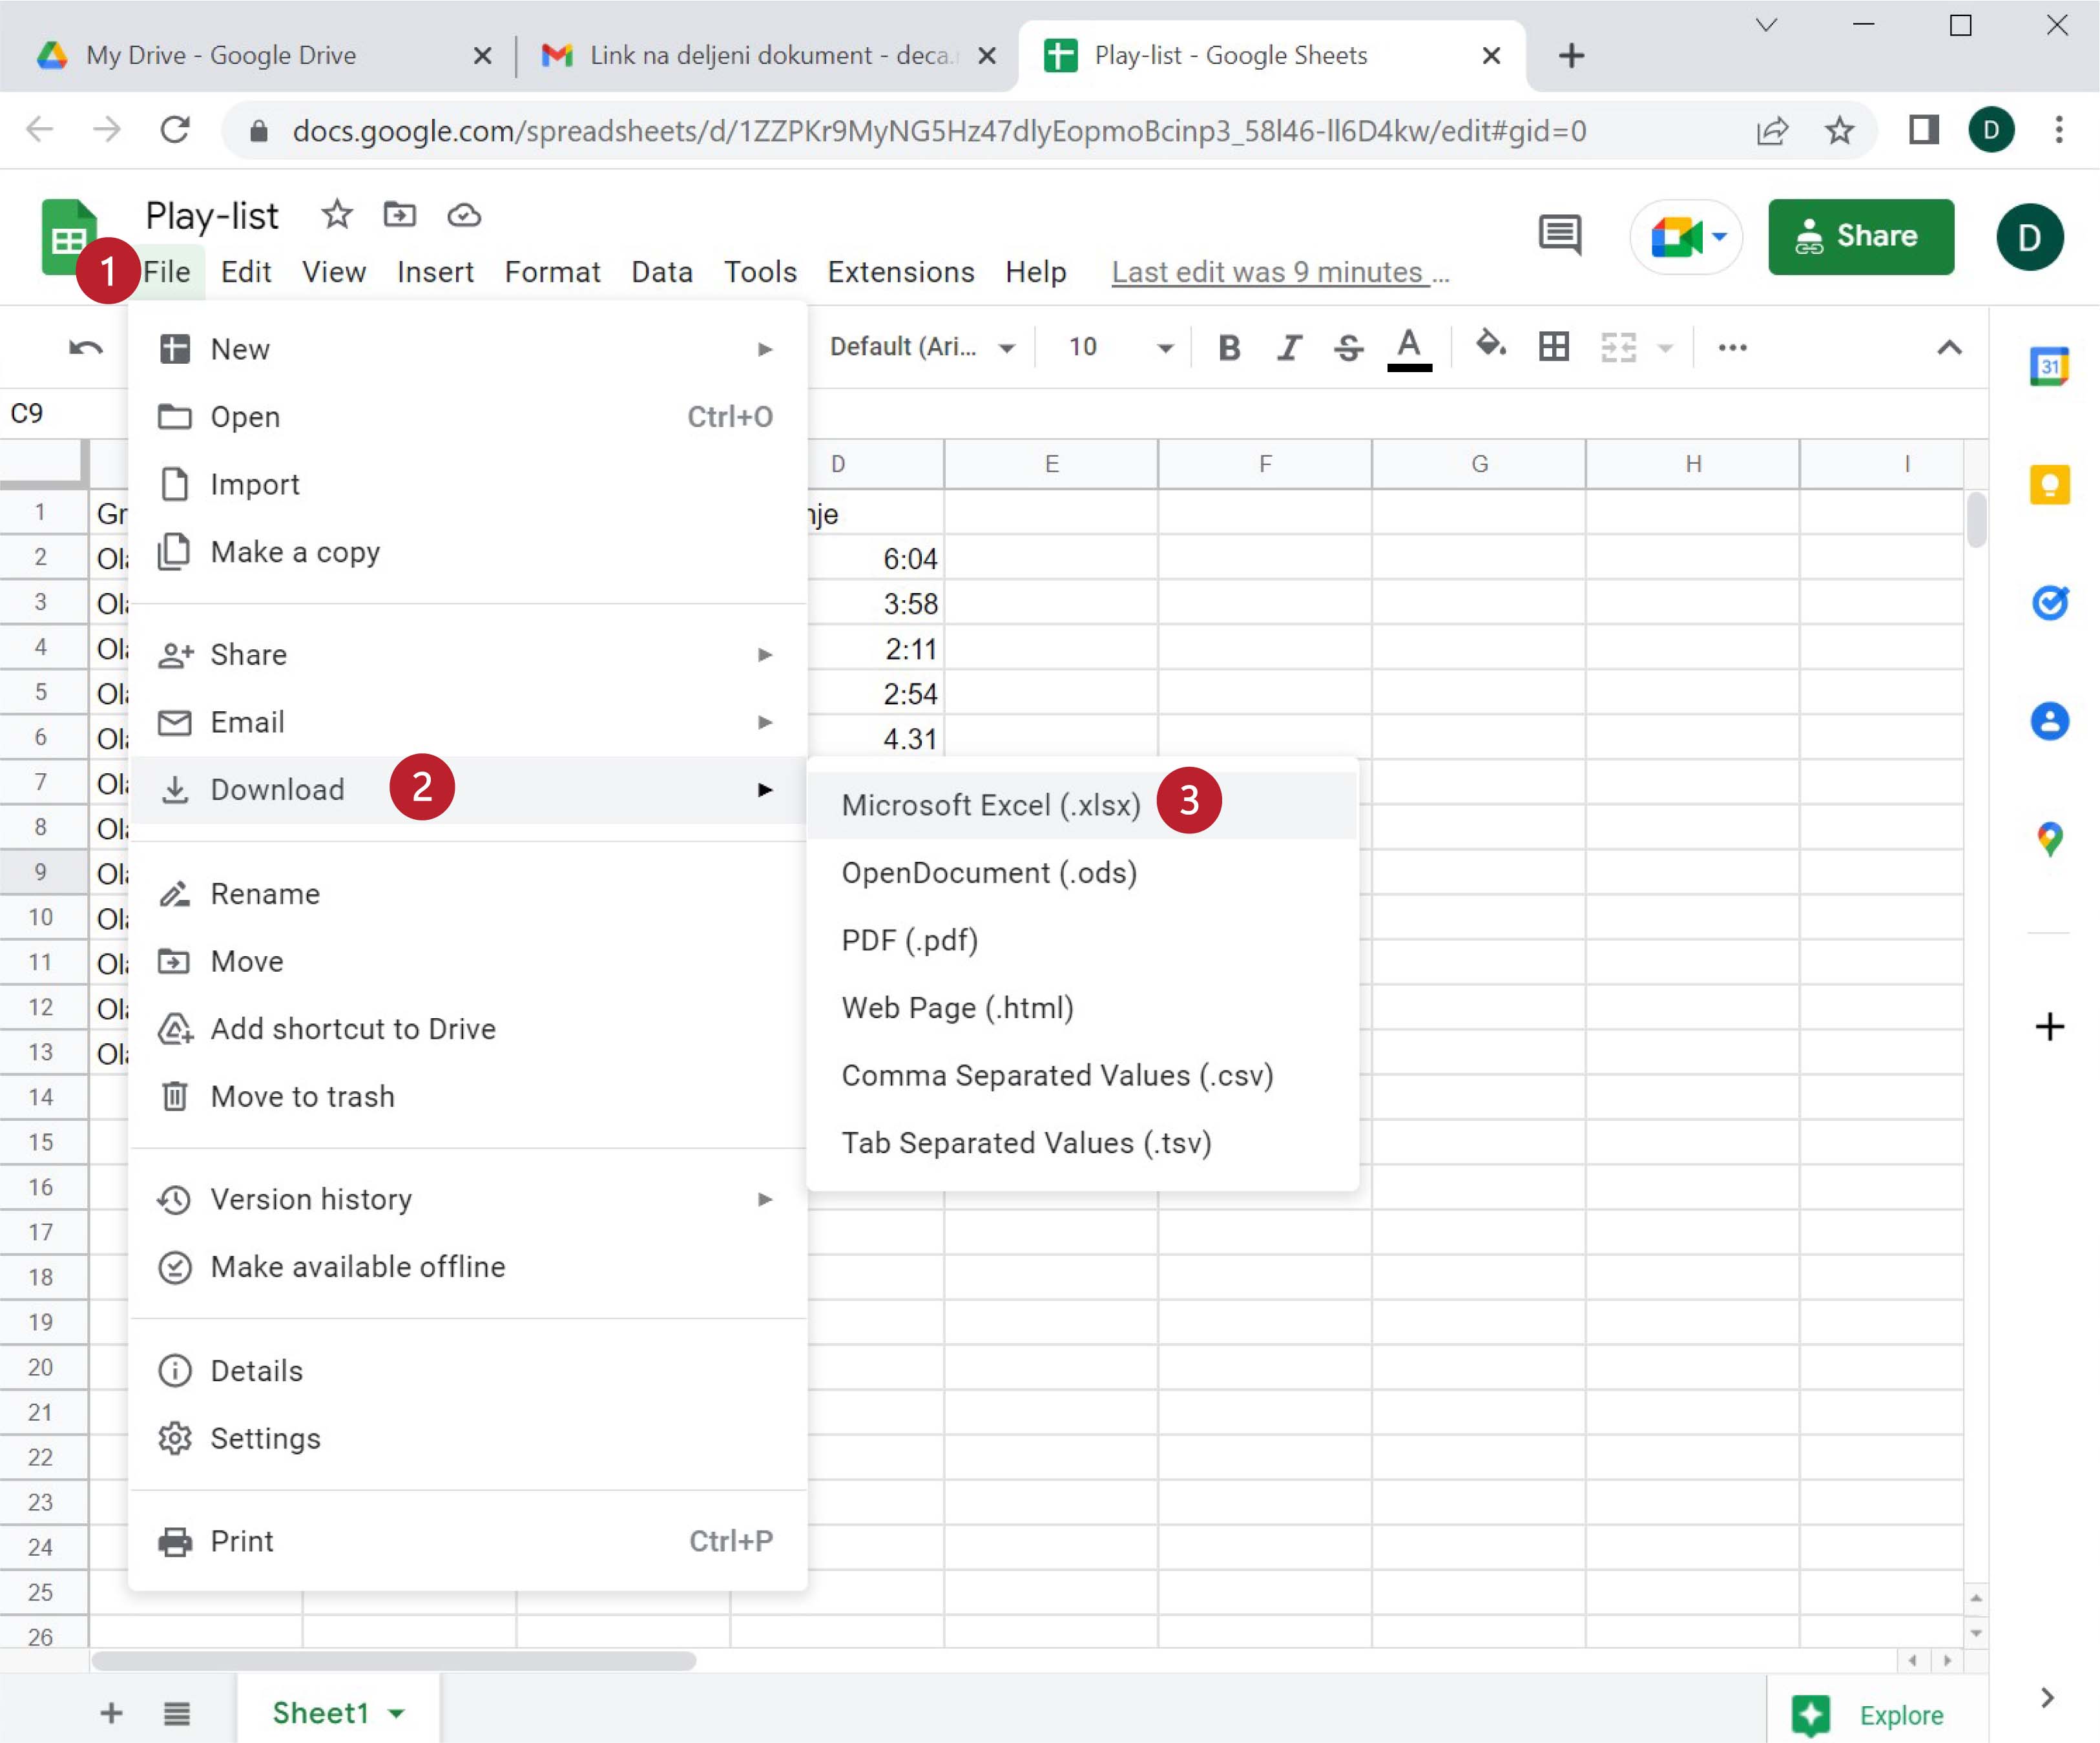Open the Last edit was 9 minutes link

point(1279,272)
